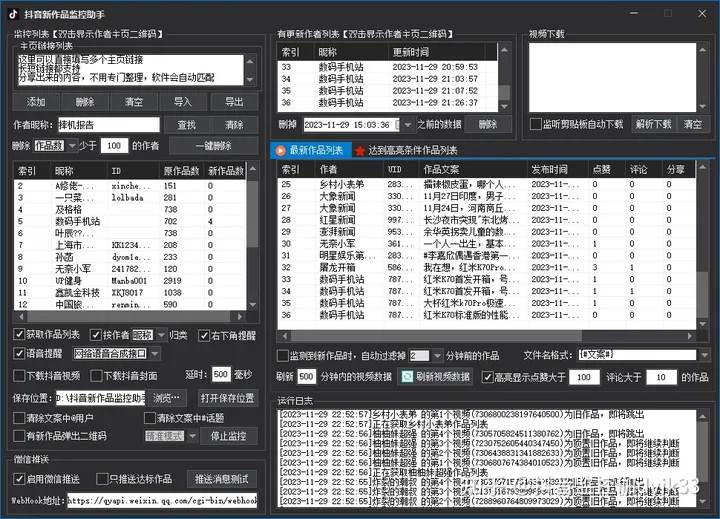Enable 只推送达标作品 checkbox

102,479
